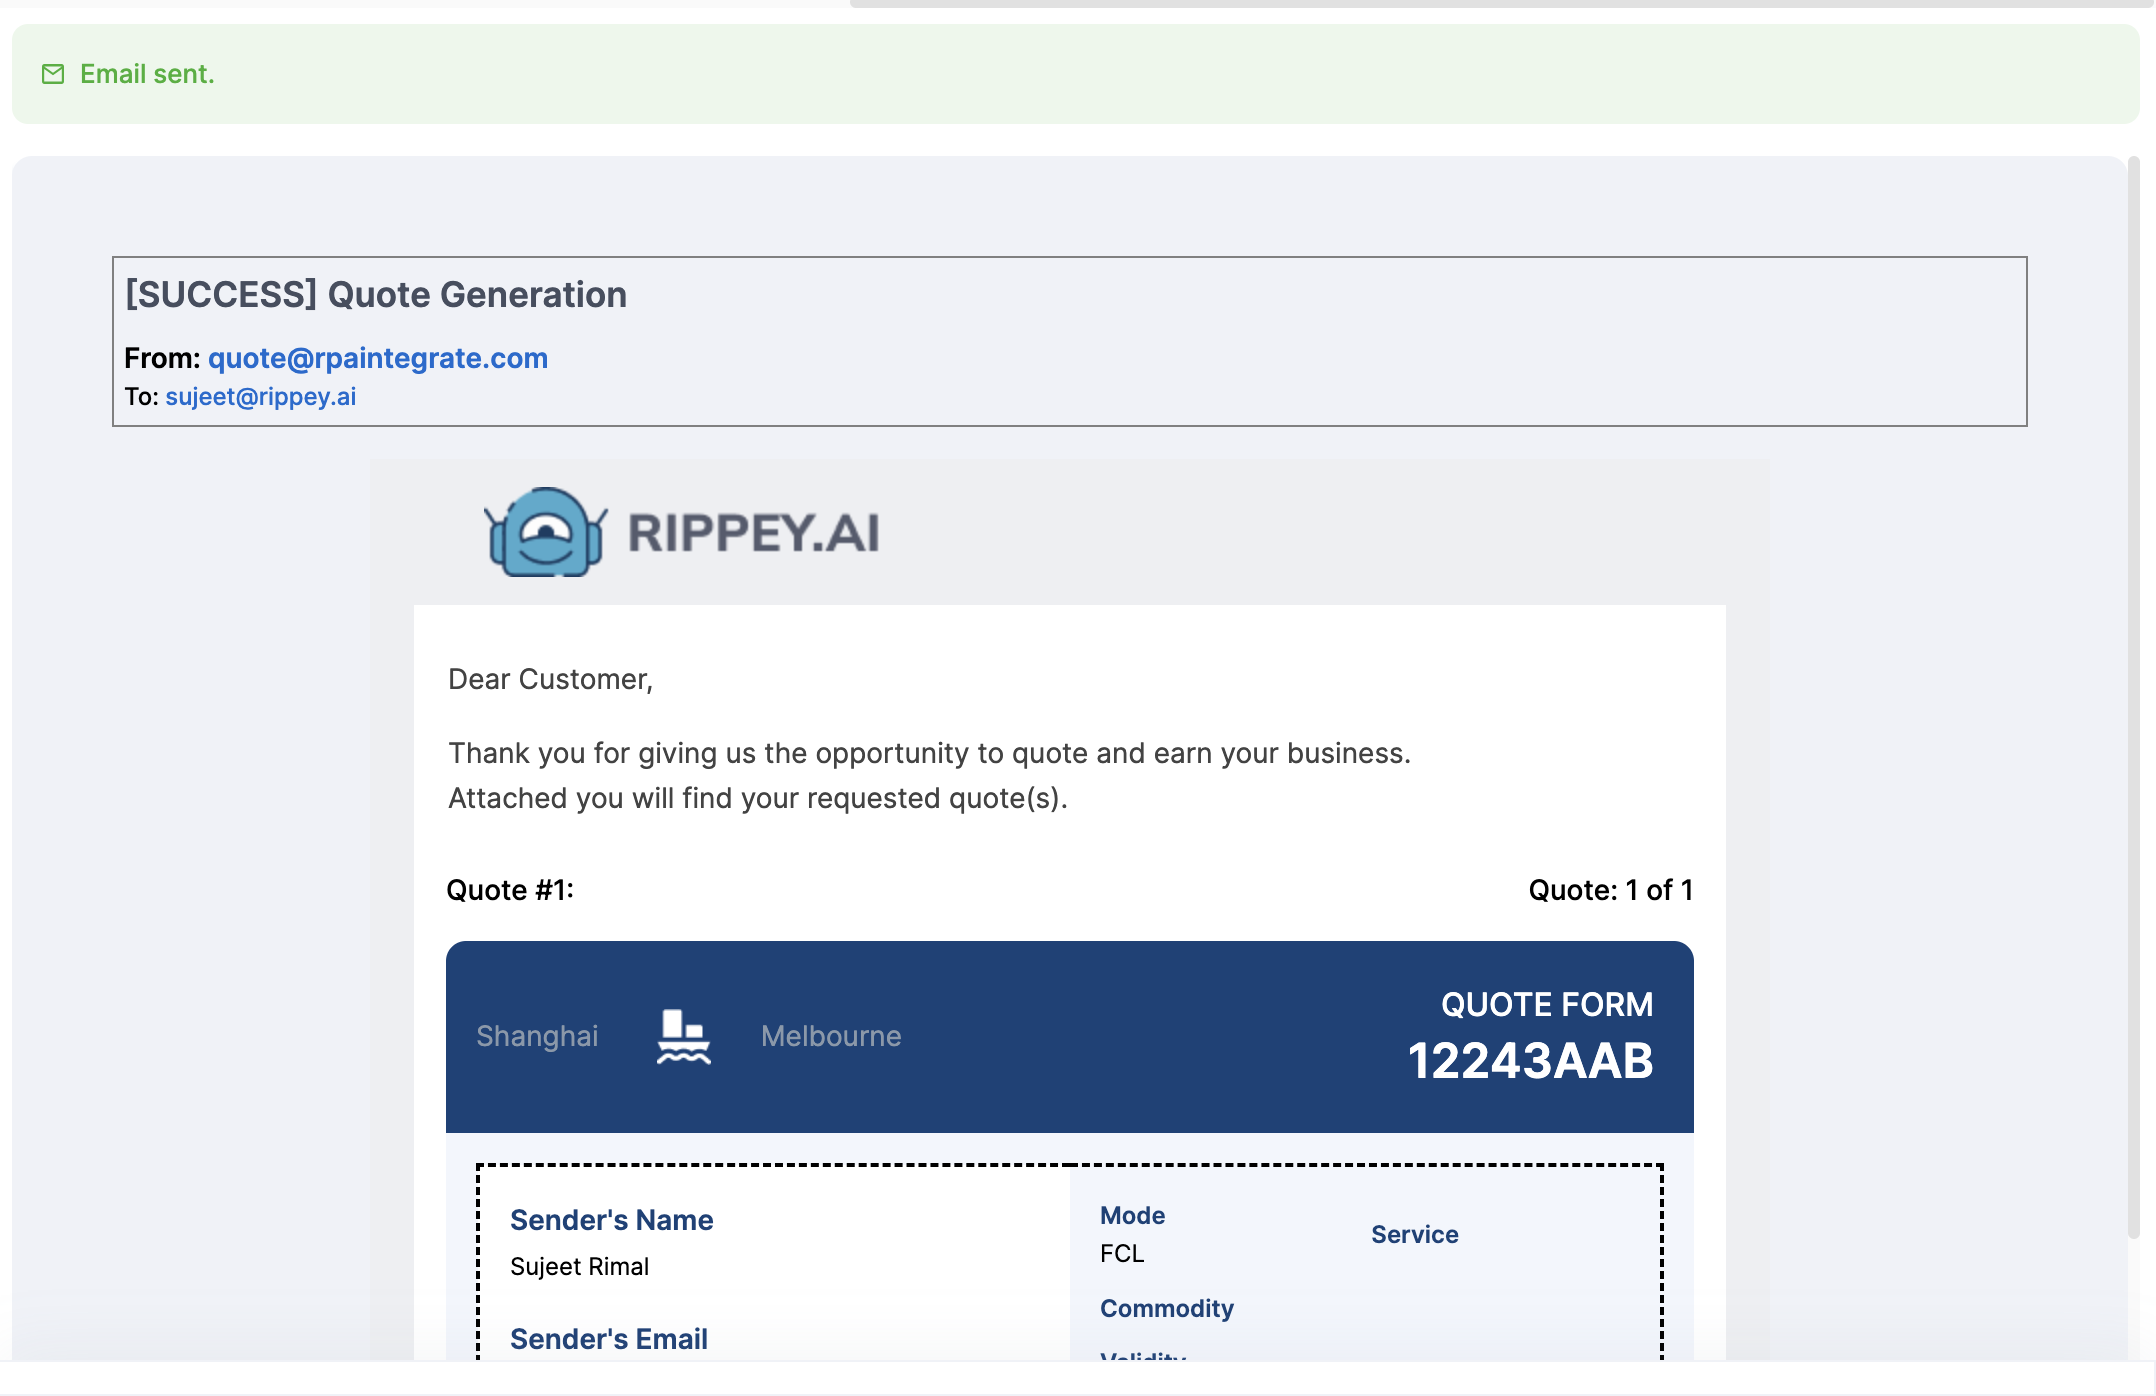The image size is (2156, 1396).
Task: Click the QUOTE FORM header title
Action: coord(1546,1004)
